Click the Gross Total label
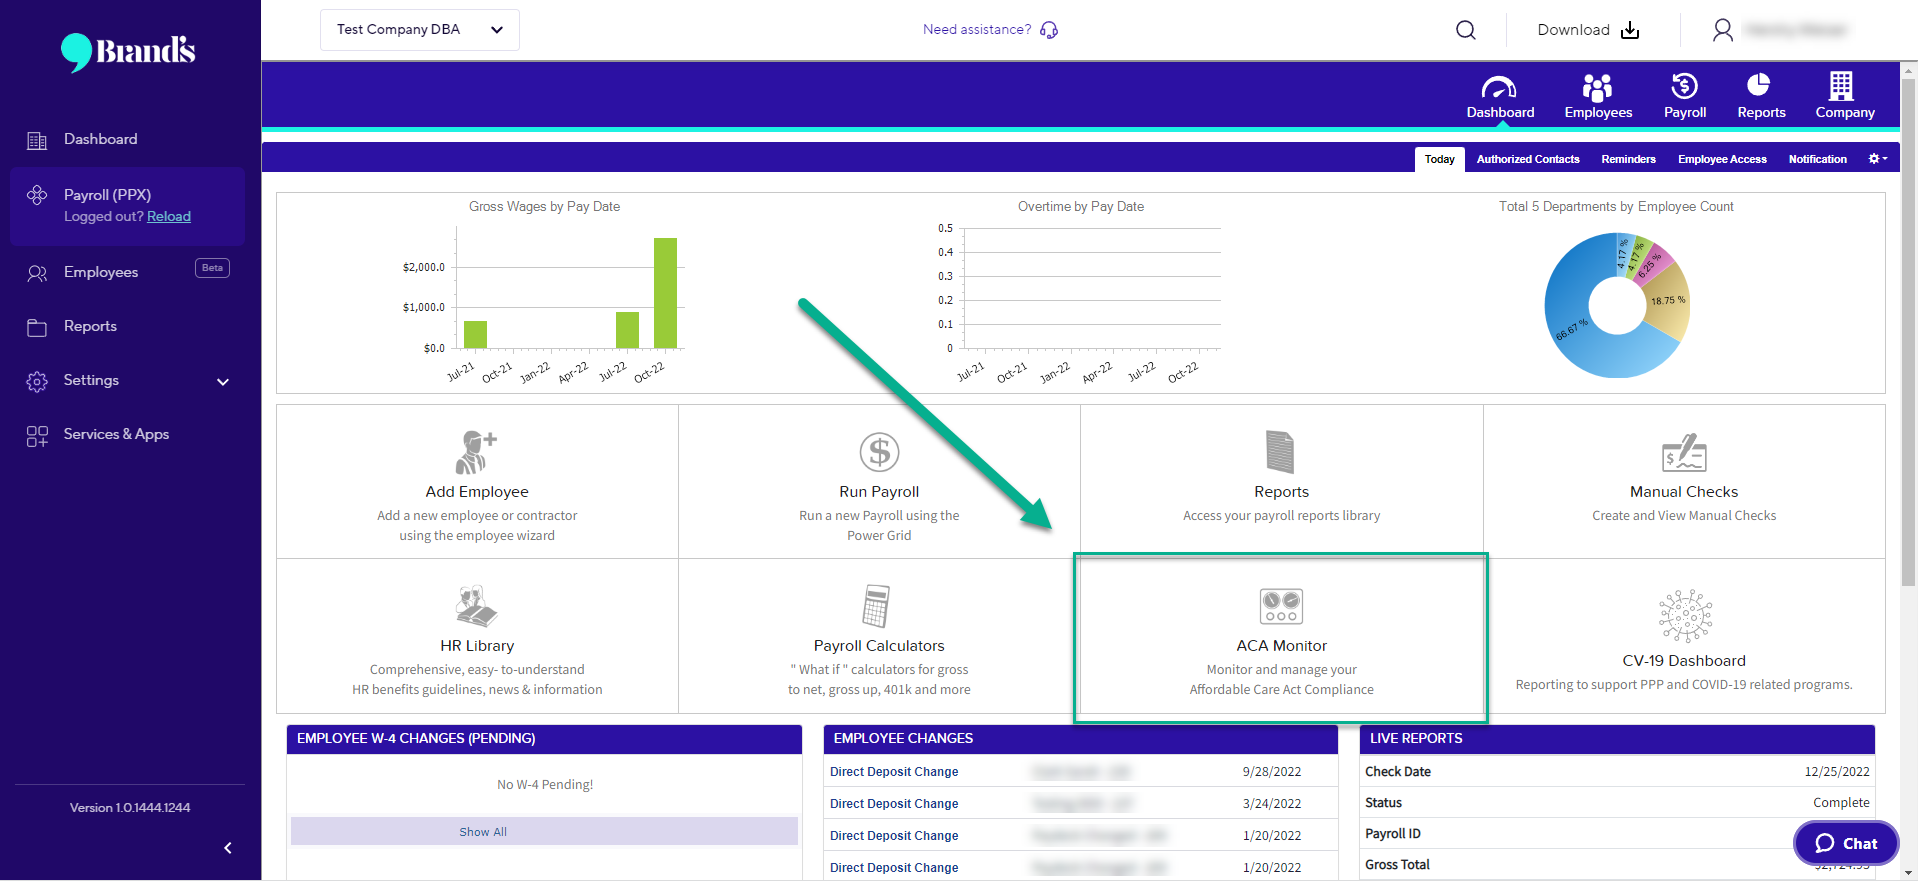 pos(1397,865)
